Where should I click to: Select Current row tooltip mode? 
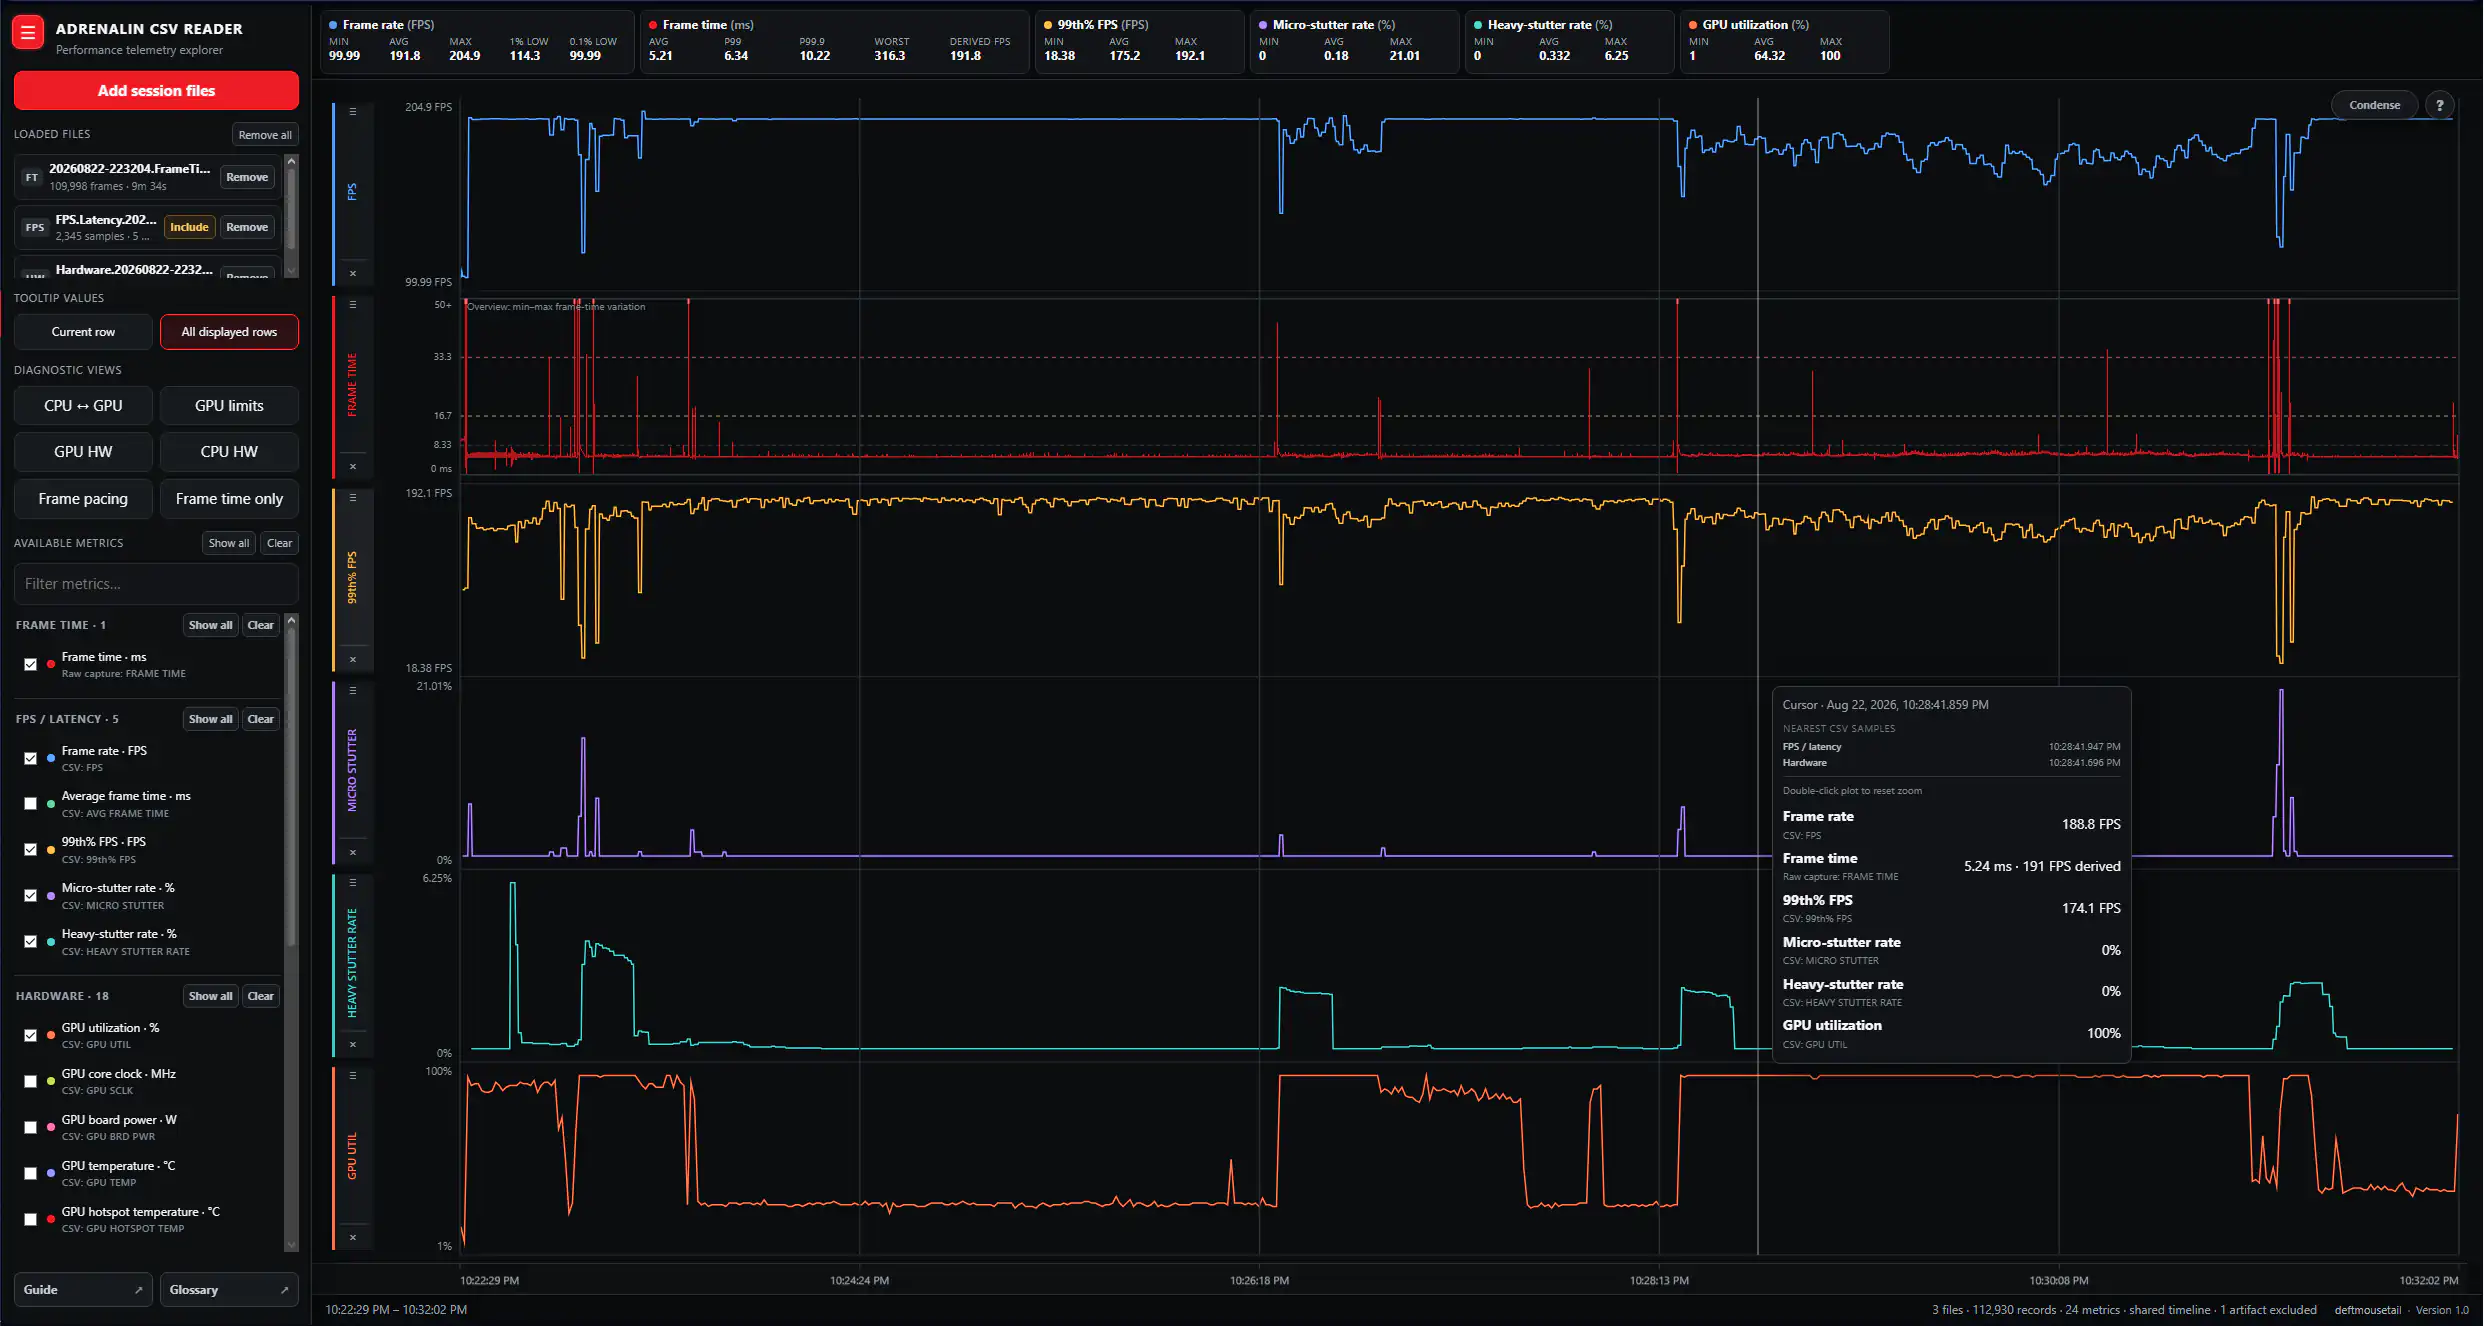[83, 332]
